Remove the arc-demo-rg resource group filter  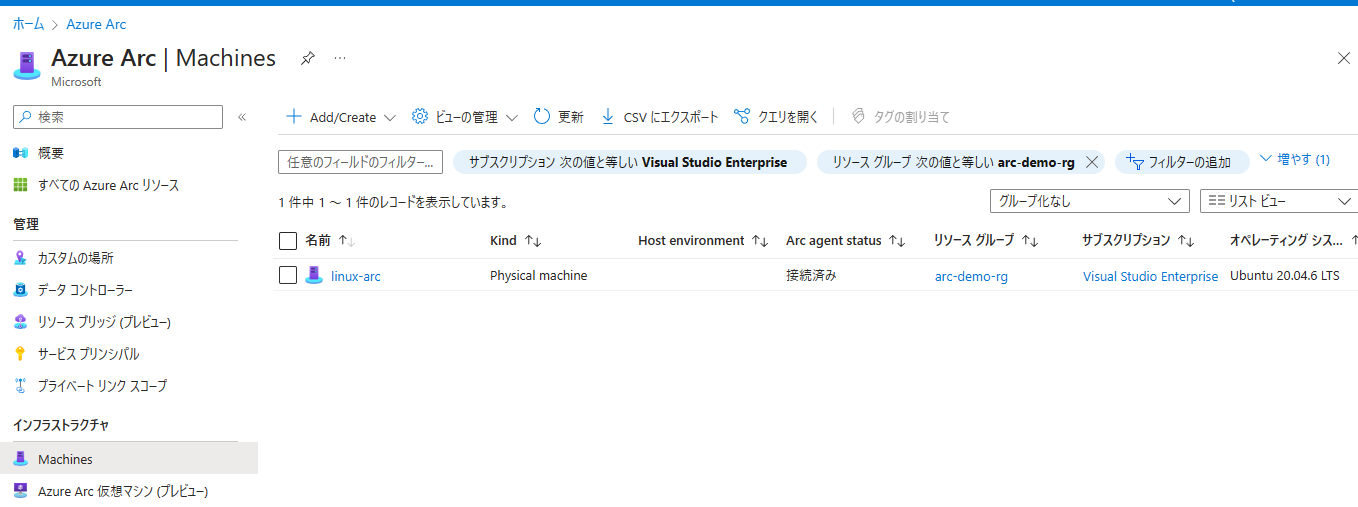pyautogui.click(x=1092, y=162)
